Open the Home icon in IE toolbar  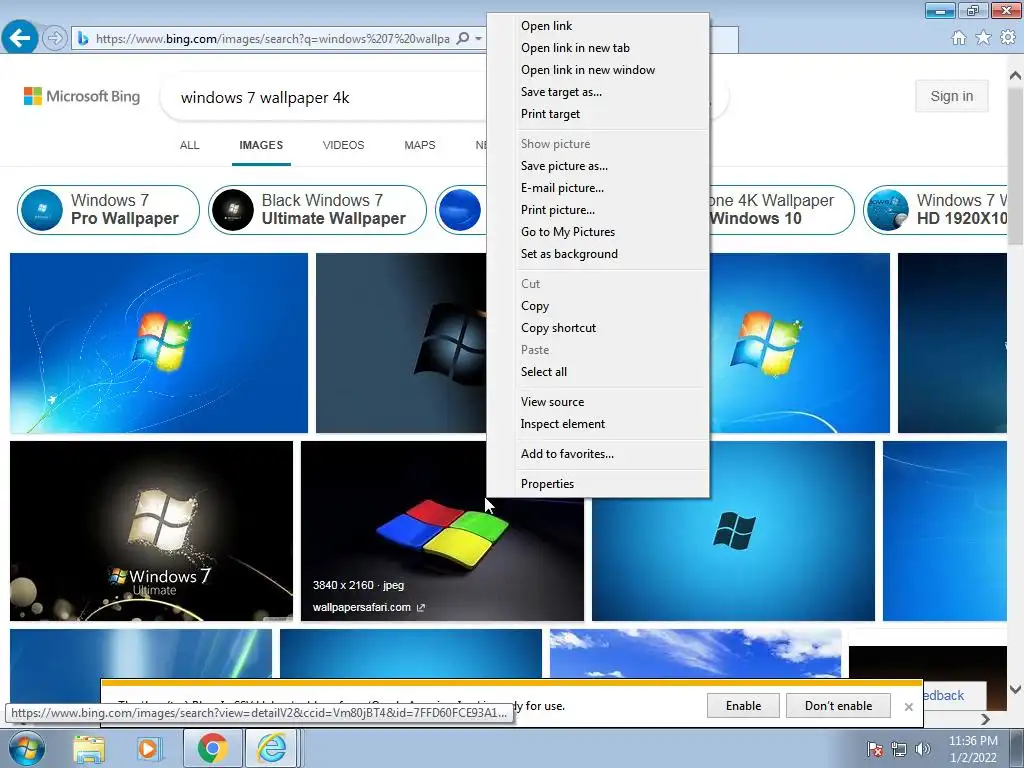pos(959,38)
